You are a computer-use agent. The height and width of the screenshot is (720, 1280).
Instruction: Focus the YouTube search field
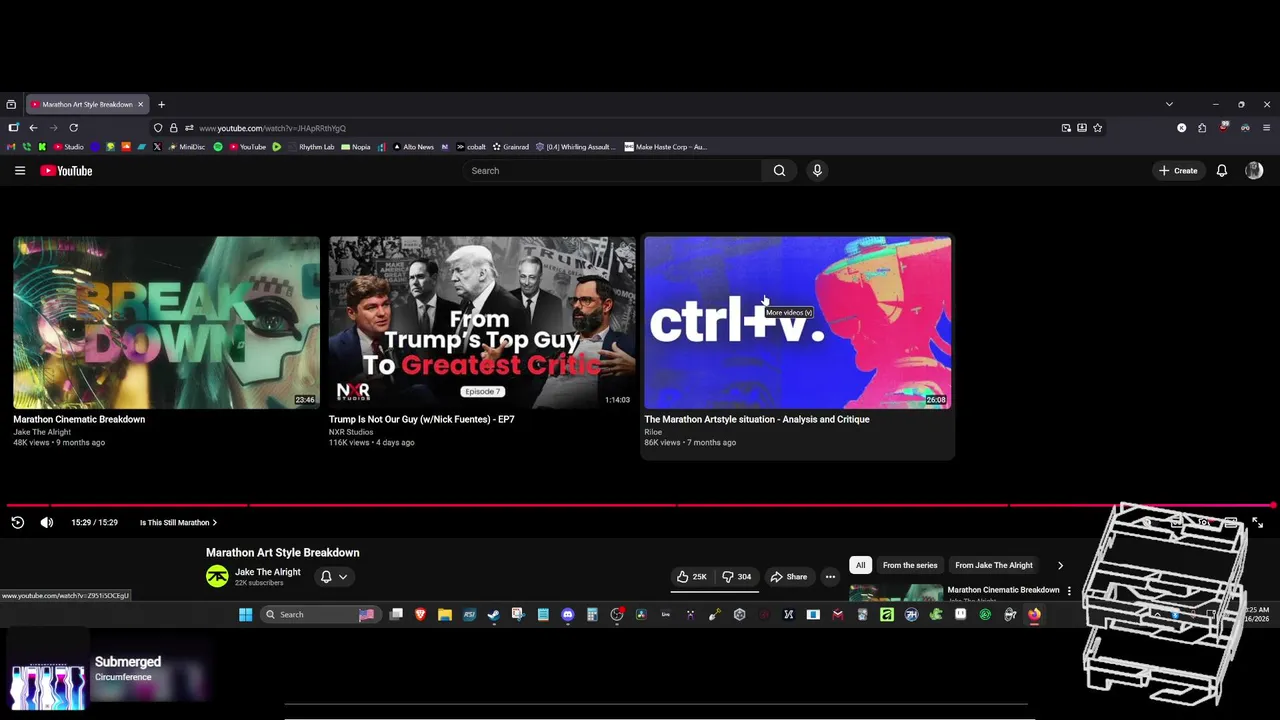pyautogui.click(x=612, y=171)
